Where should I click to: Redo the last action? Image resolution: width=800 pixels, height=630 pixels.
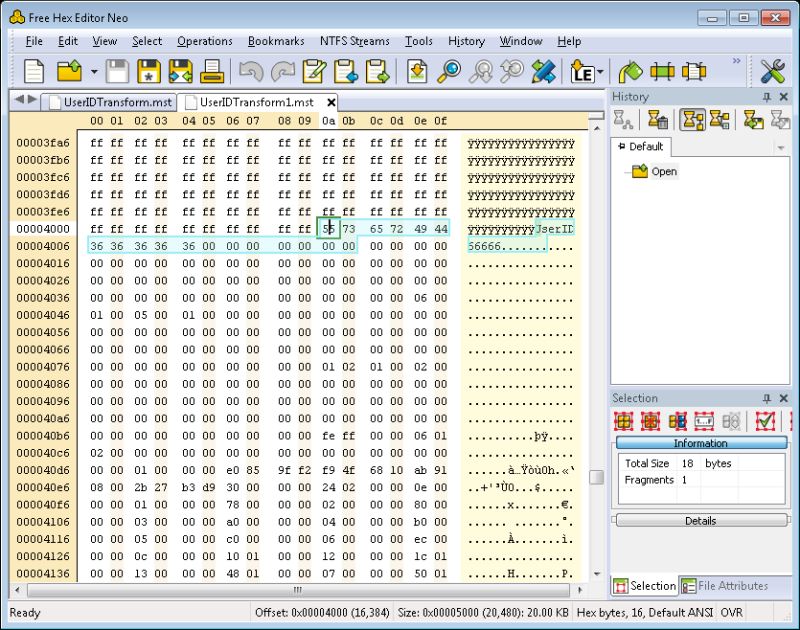tap(282, 71)
